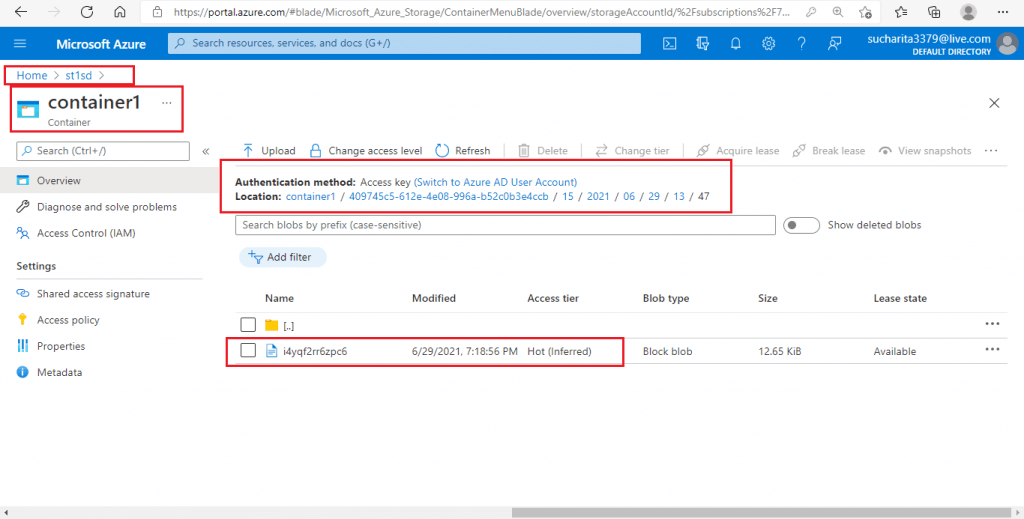Click the 29 folder in Location path
Image resolution: width=1024 pixels, height=519 pixels.
(654, 196)
